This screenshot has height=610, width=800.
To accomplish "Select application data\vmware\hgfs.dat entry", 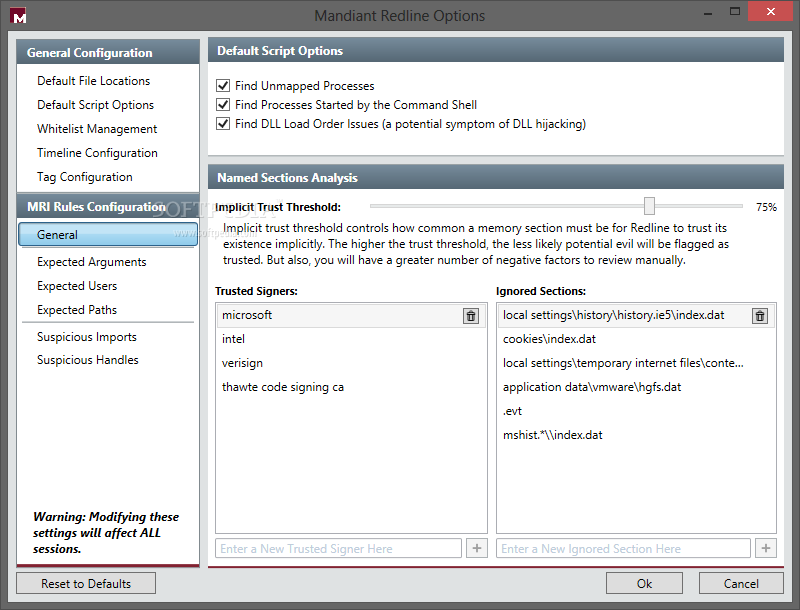I will 636,387.
